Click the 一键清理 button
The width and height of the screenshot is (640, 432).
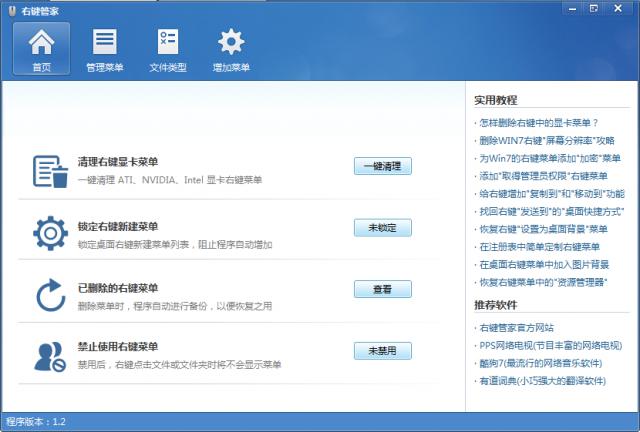tap(382, 166)
